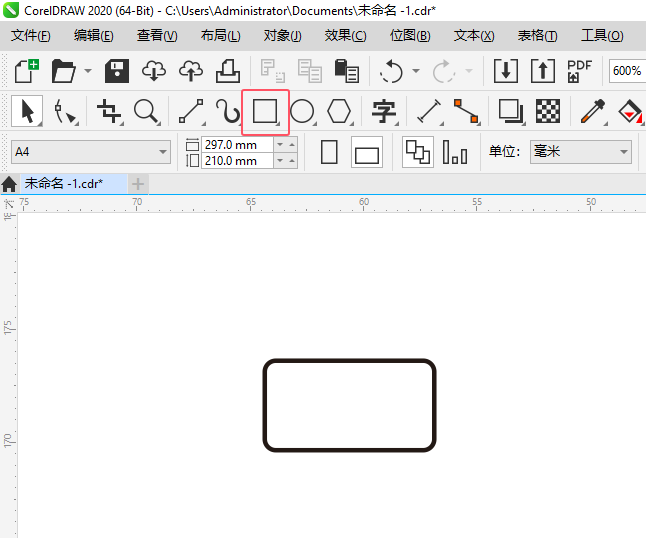
Task: Select the Polygon tool
Action: pos(339,111)
